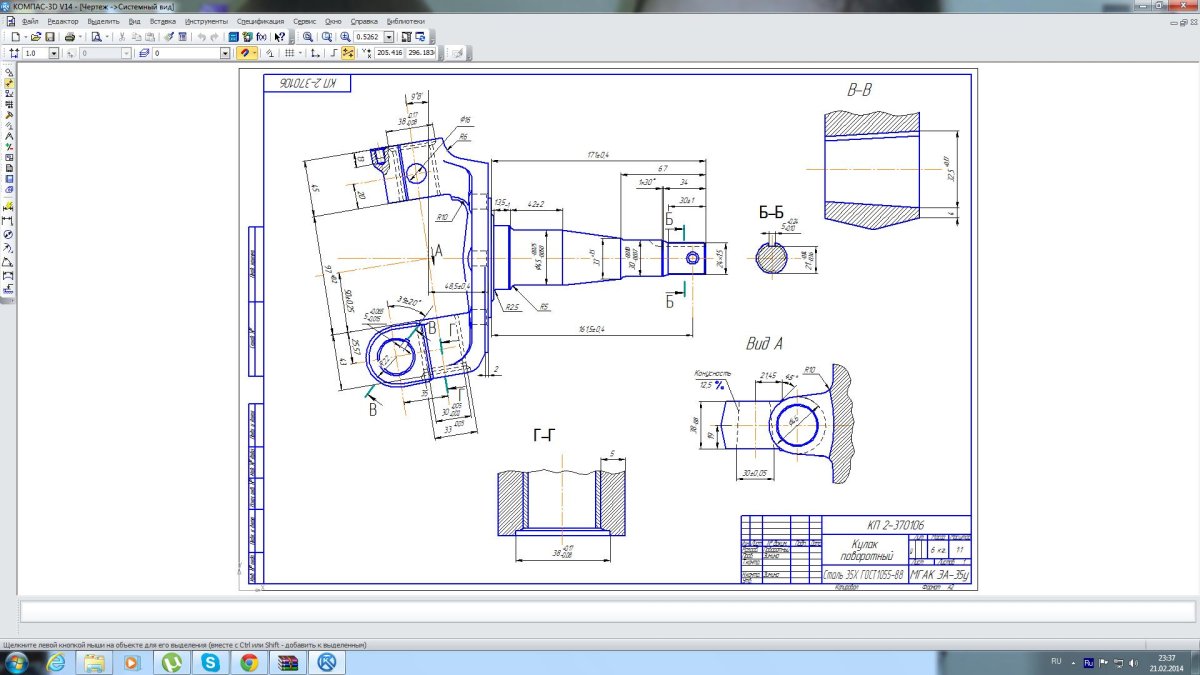Click the Undo arrow icon

(201, 36)
